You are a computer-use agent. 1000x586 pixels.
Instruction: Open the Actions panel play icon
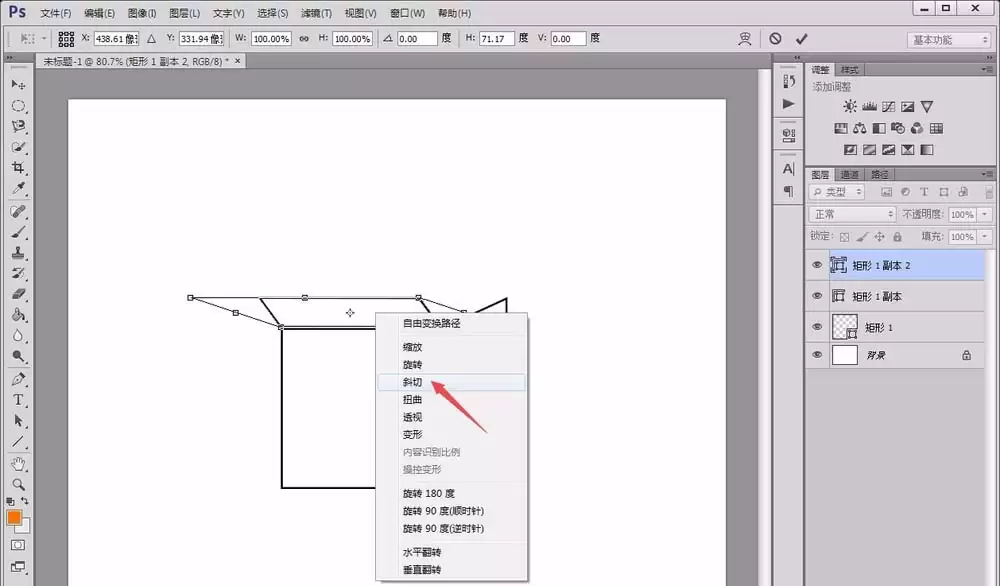(789, 103)
